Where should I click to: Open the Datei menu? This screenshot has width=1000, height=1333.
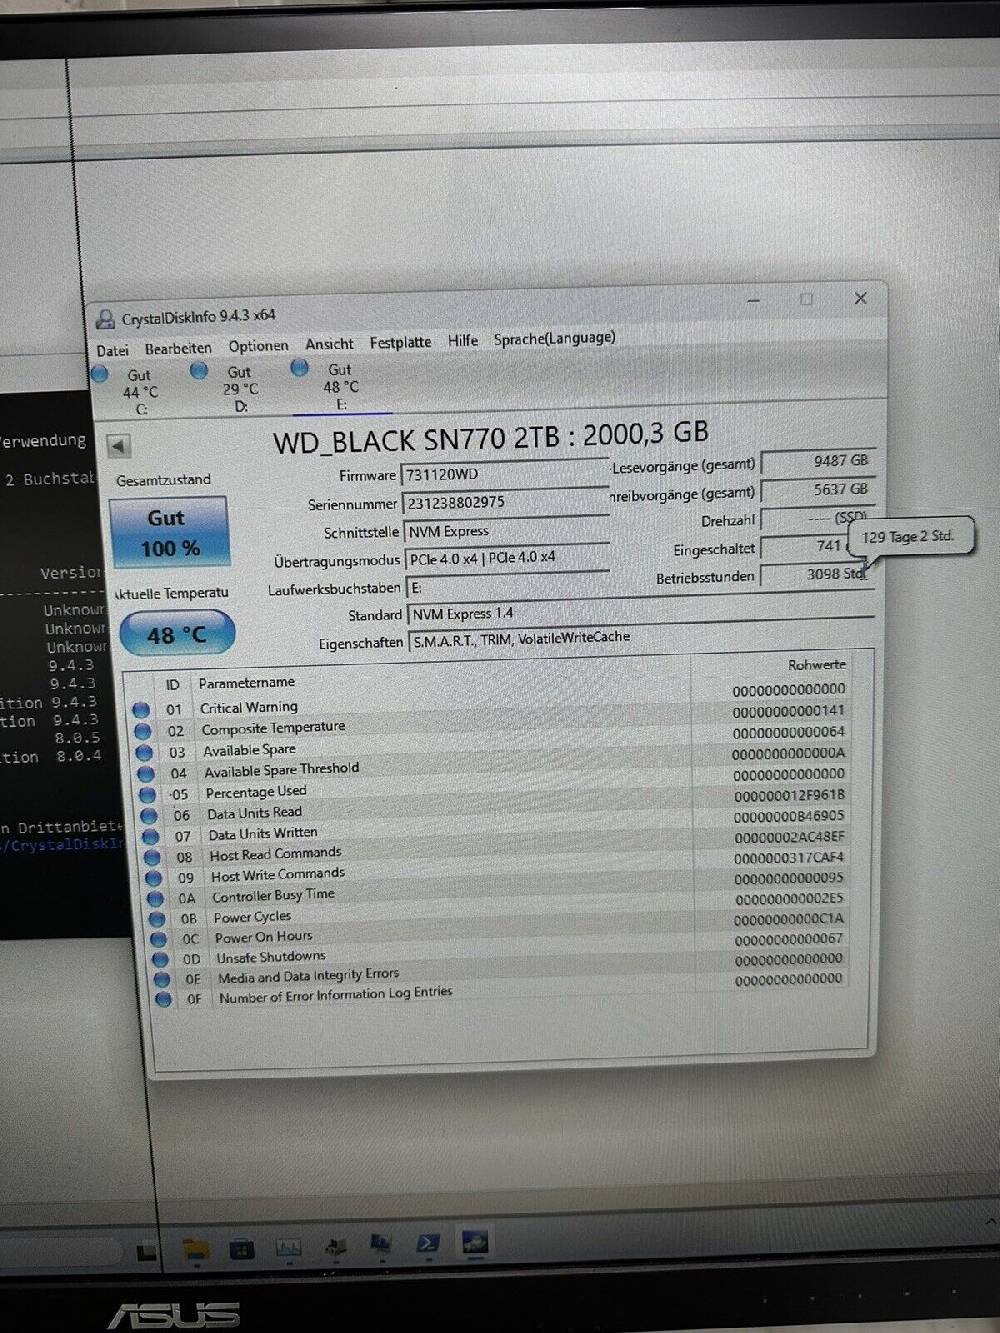coord(113,351)
